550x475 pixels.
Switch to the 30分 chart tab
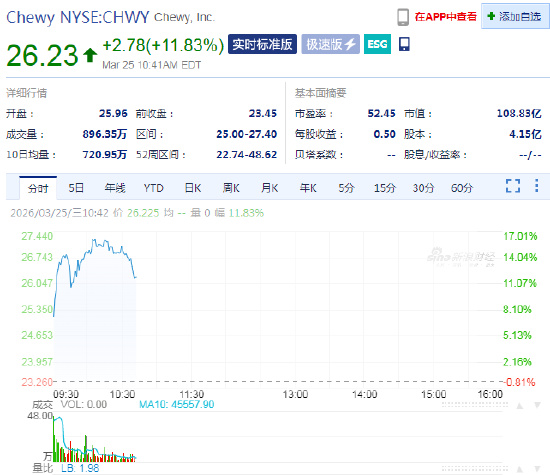click(x=423, y=188)
